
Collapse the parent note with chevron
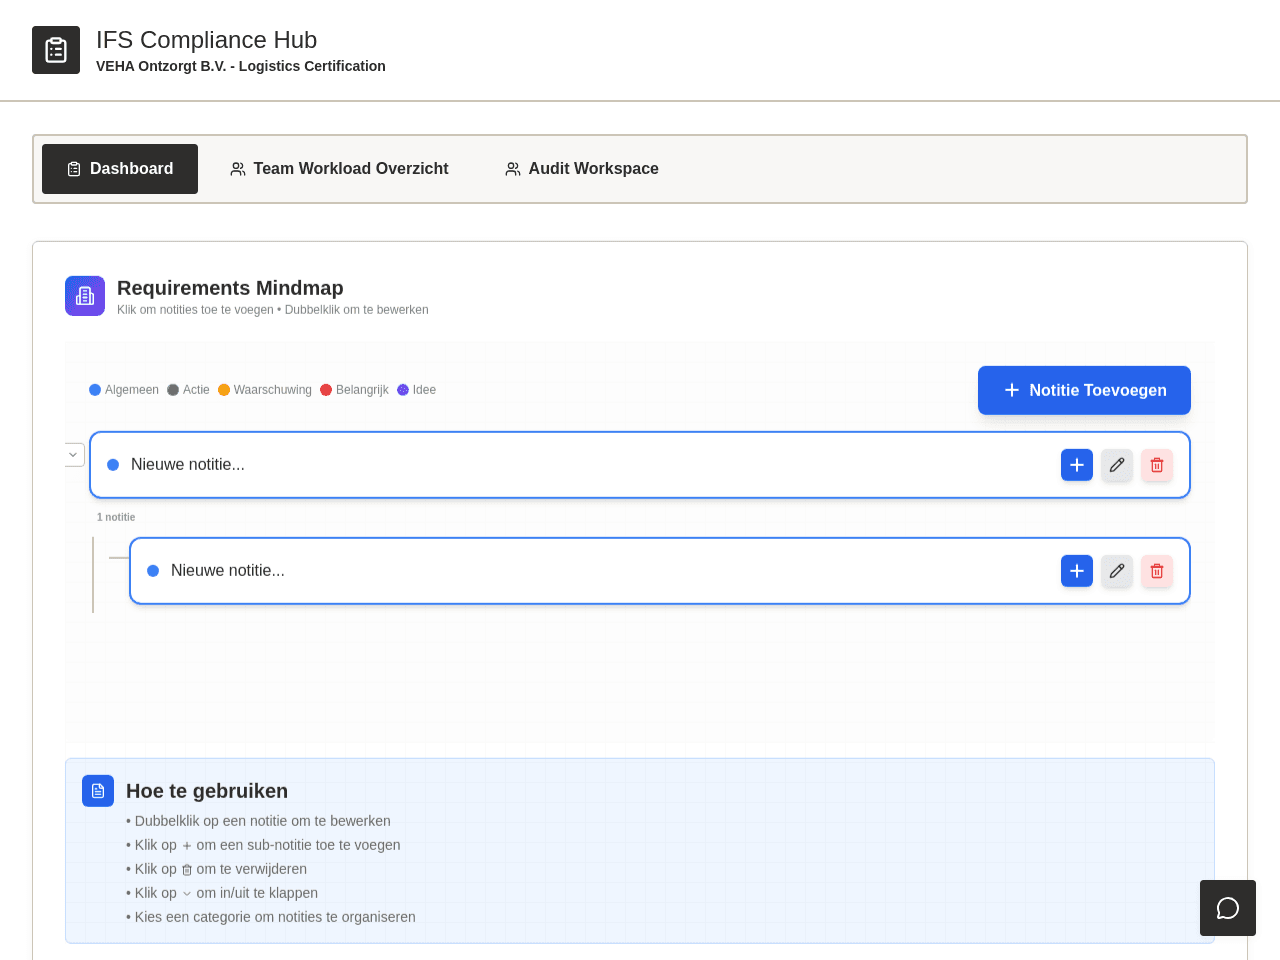pos(74,455)
